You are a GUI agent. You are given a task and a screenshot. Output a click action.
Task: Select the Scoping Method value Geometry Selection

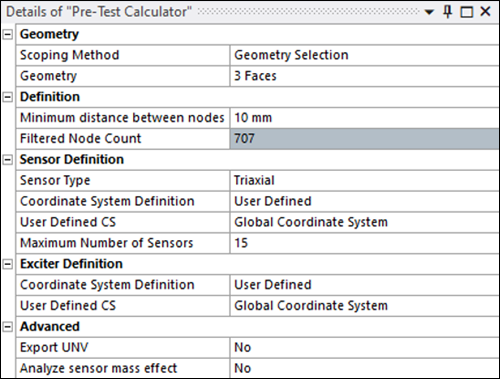coord(364,55)
